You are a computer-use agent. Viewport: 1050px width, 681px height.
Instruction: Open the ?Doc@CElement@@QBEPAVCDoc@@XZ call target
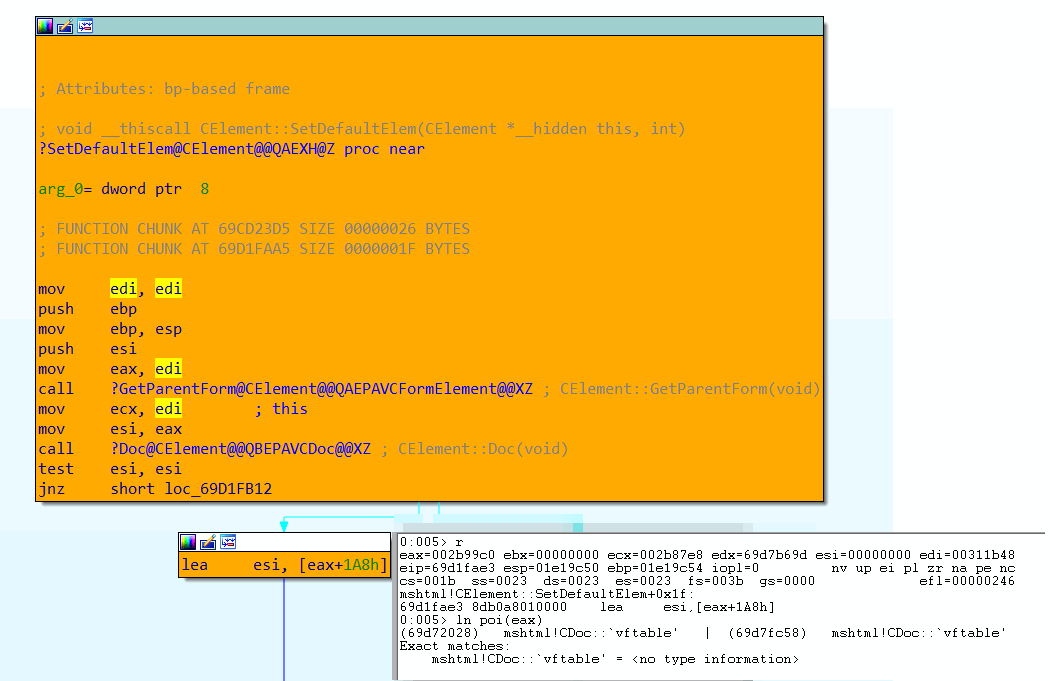point(240,449)
